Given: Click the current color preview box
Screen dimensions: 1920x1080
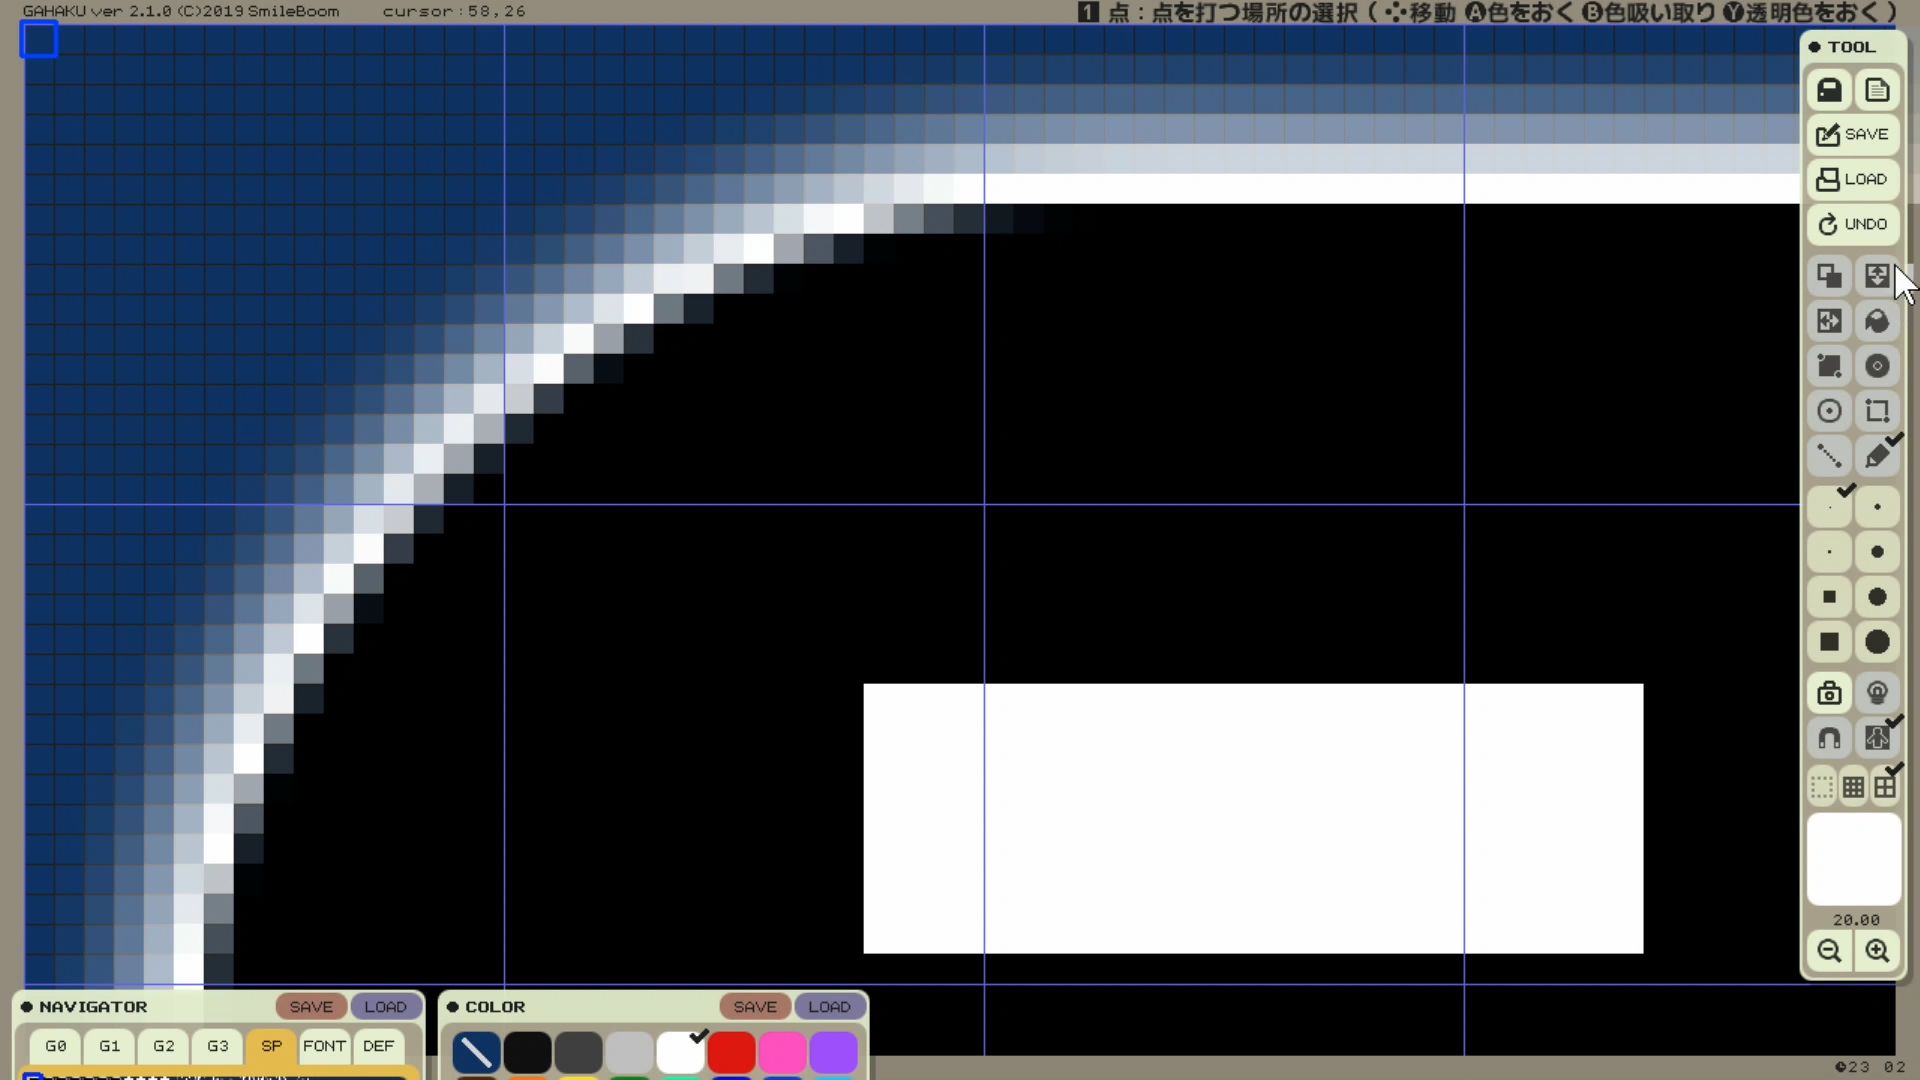Looking at the screenshot, I should [x=1853, y=859].
